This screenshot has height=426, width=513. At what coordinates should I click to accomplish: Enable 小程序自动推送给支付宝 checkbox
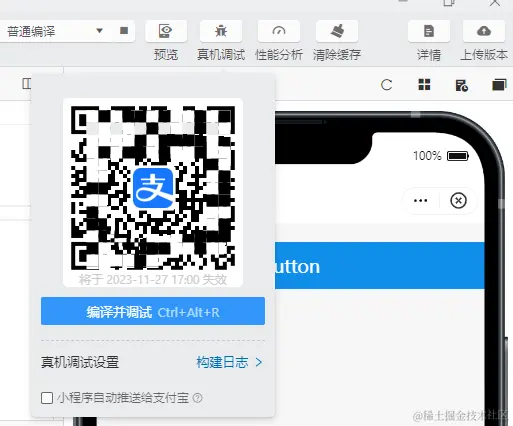(x=47, y=398)
